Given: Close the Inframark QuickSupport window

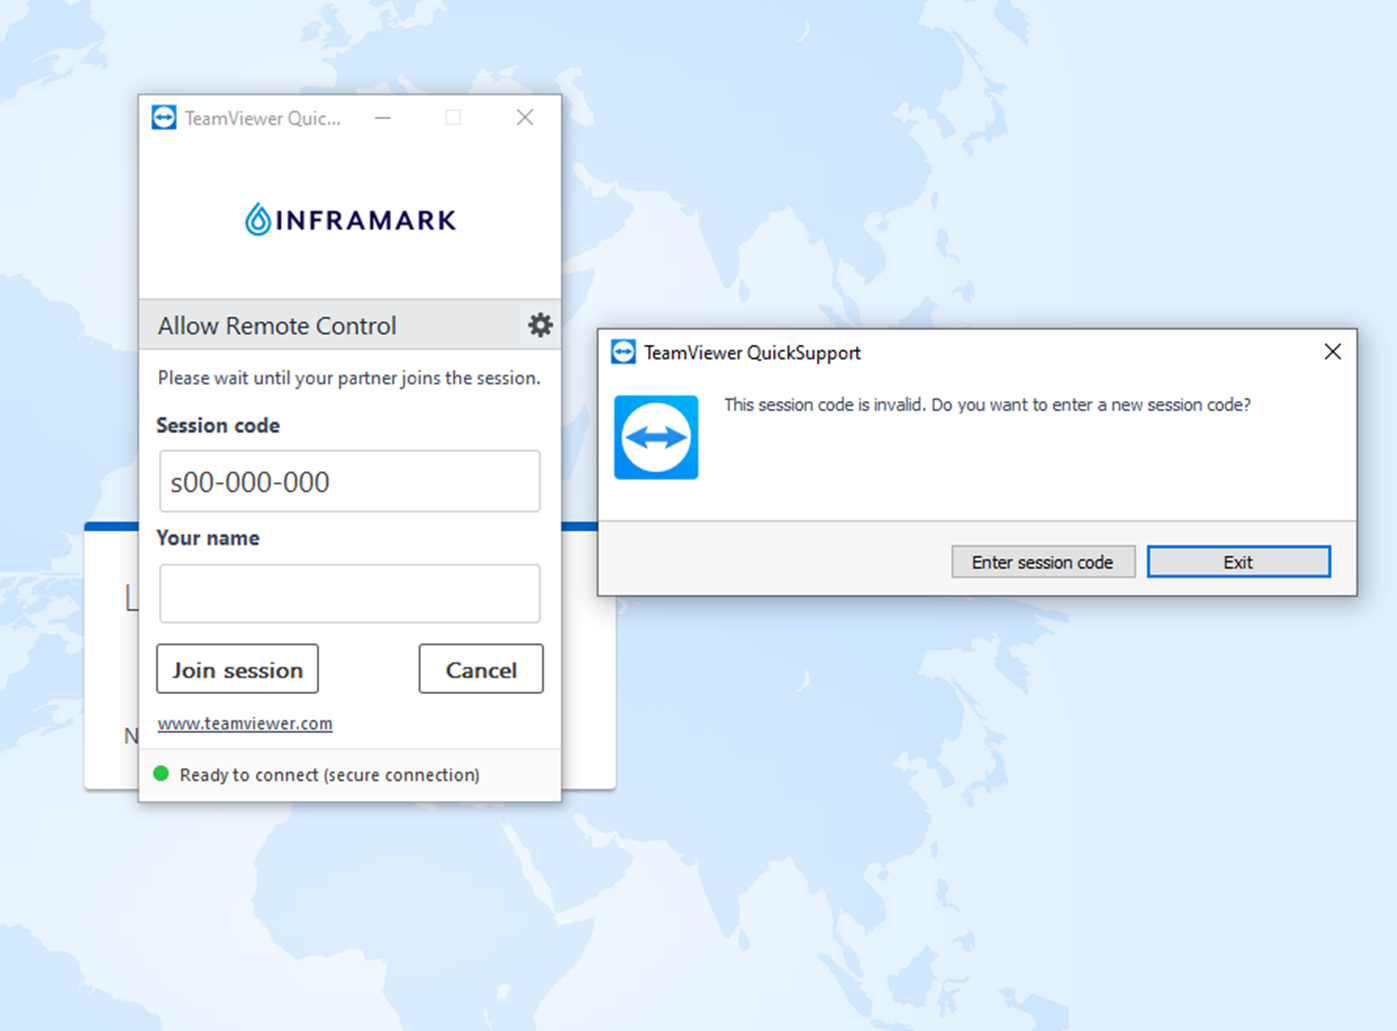Looking at the screenshot, I should click(525, 118).
